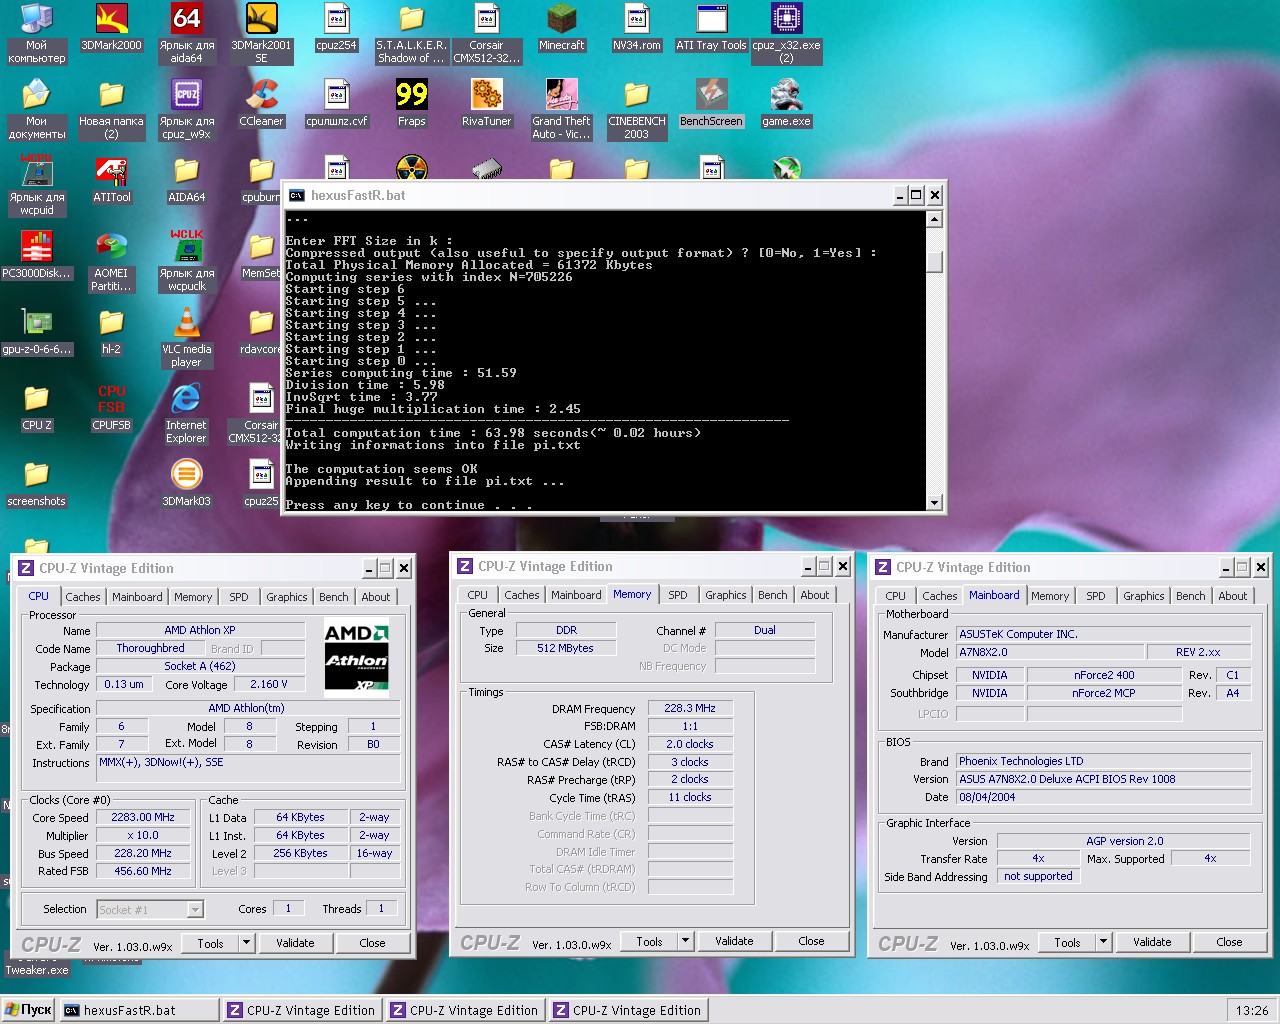This screenshot has height=1024, width=1280.
Task: Open the Internet Explorer icon
Action: click(x=186, y=413)
